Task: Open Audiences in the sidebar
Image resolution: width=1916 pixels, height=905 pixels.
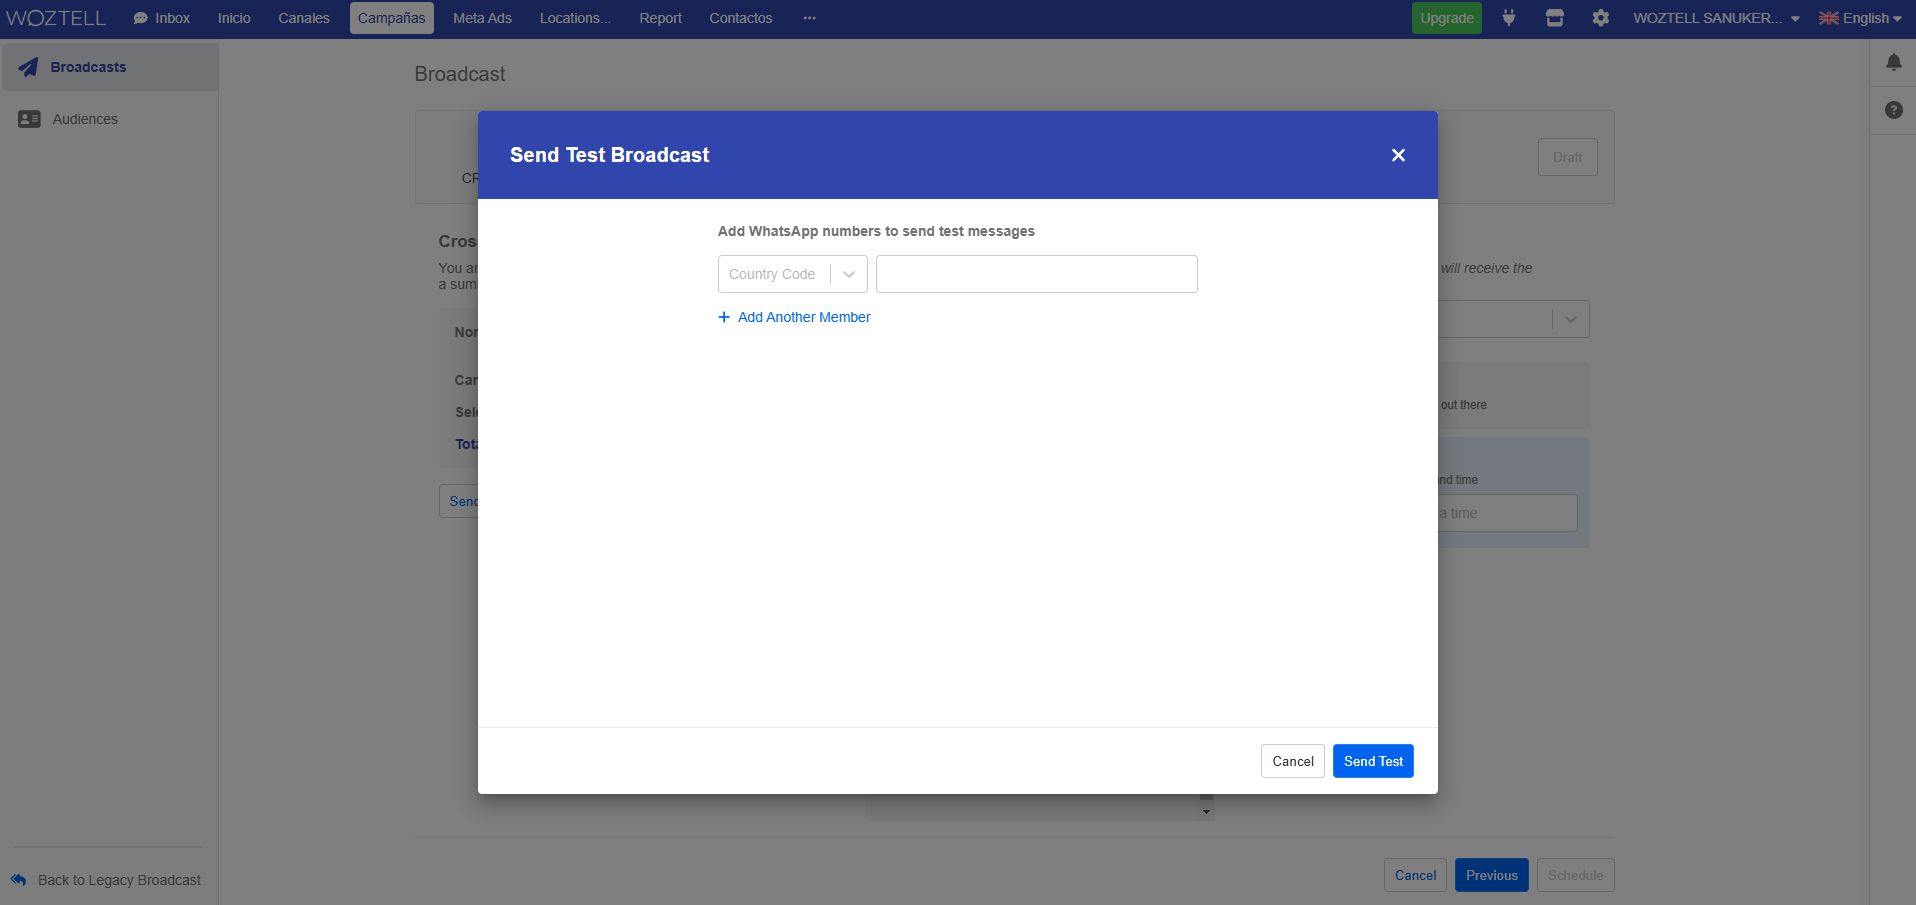Action: click(x=85, y=119)
